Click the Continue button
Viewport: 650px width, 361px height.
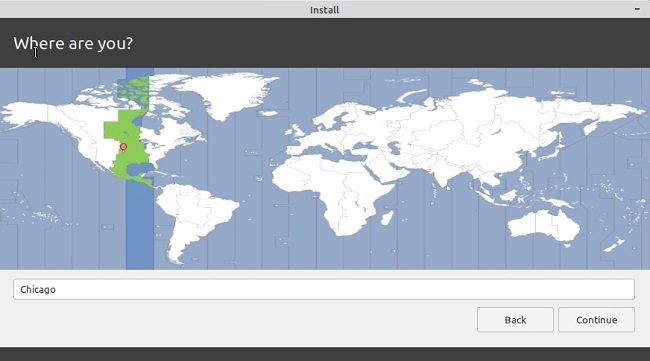point(596,320)
